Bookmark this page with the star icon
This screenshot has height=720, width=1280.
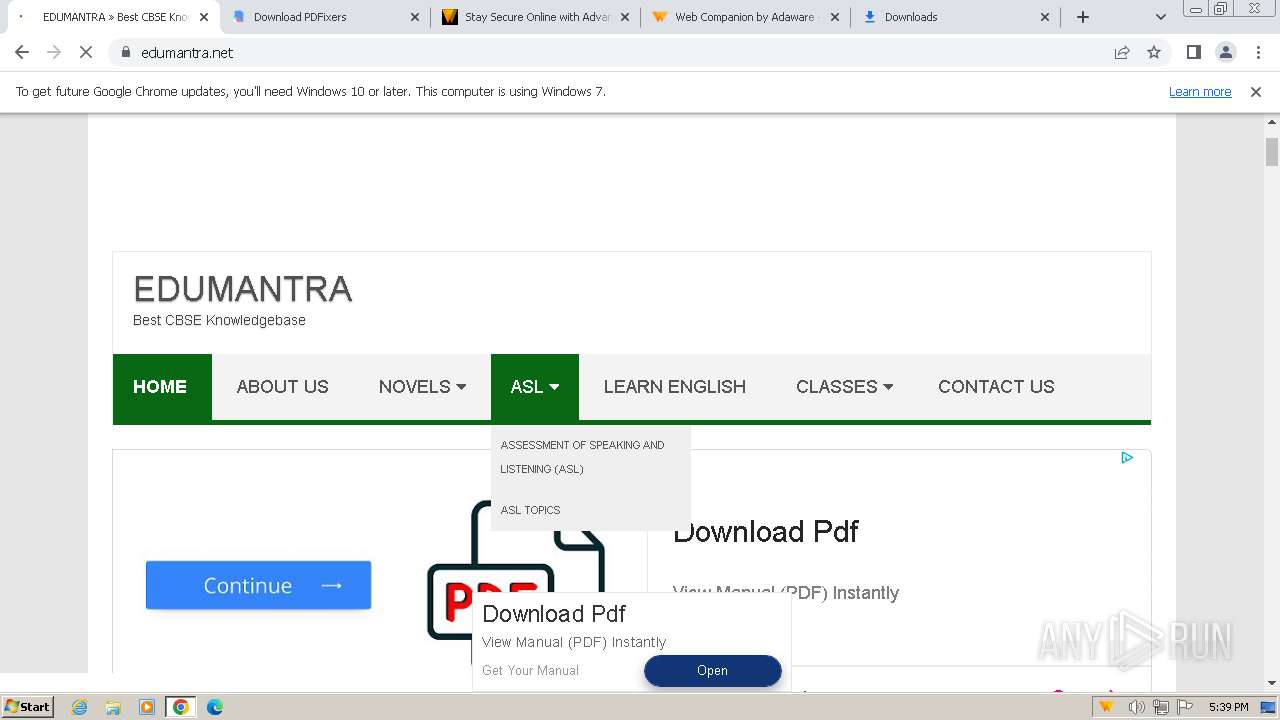pyautogui.click(x=1154, y=52)
